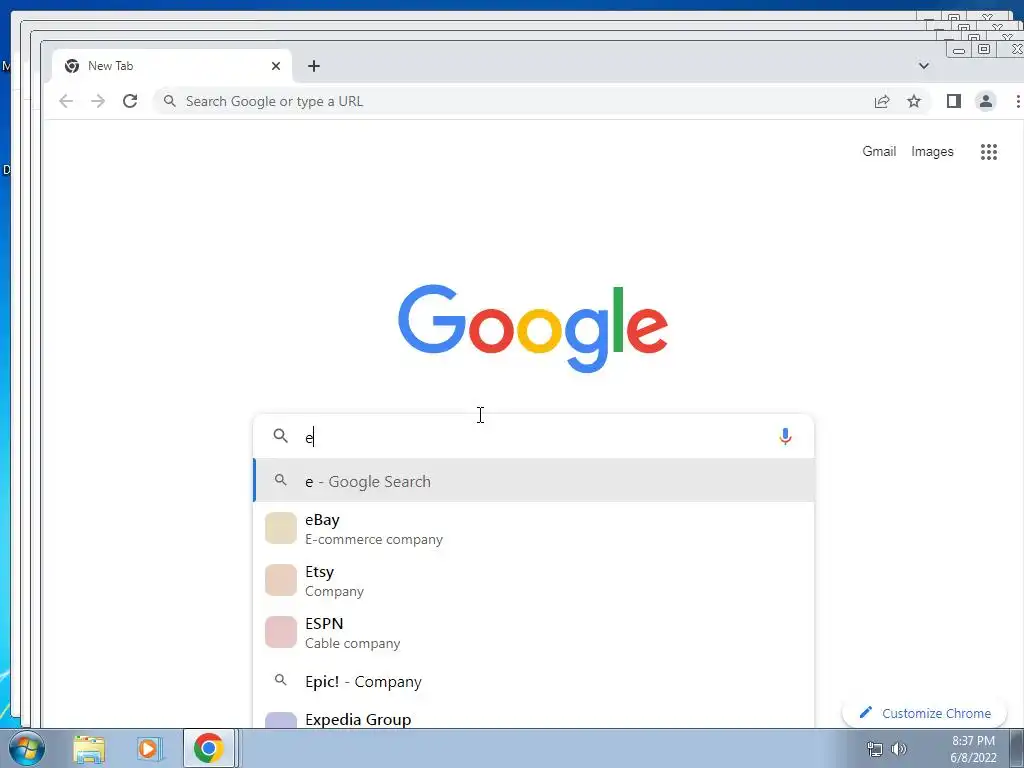Open the taskbar clock showing 8:37 PM

(x=973, y=749)
